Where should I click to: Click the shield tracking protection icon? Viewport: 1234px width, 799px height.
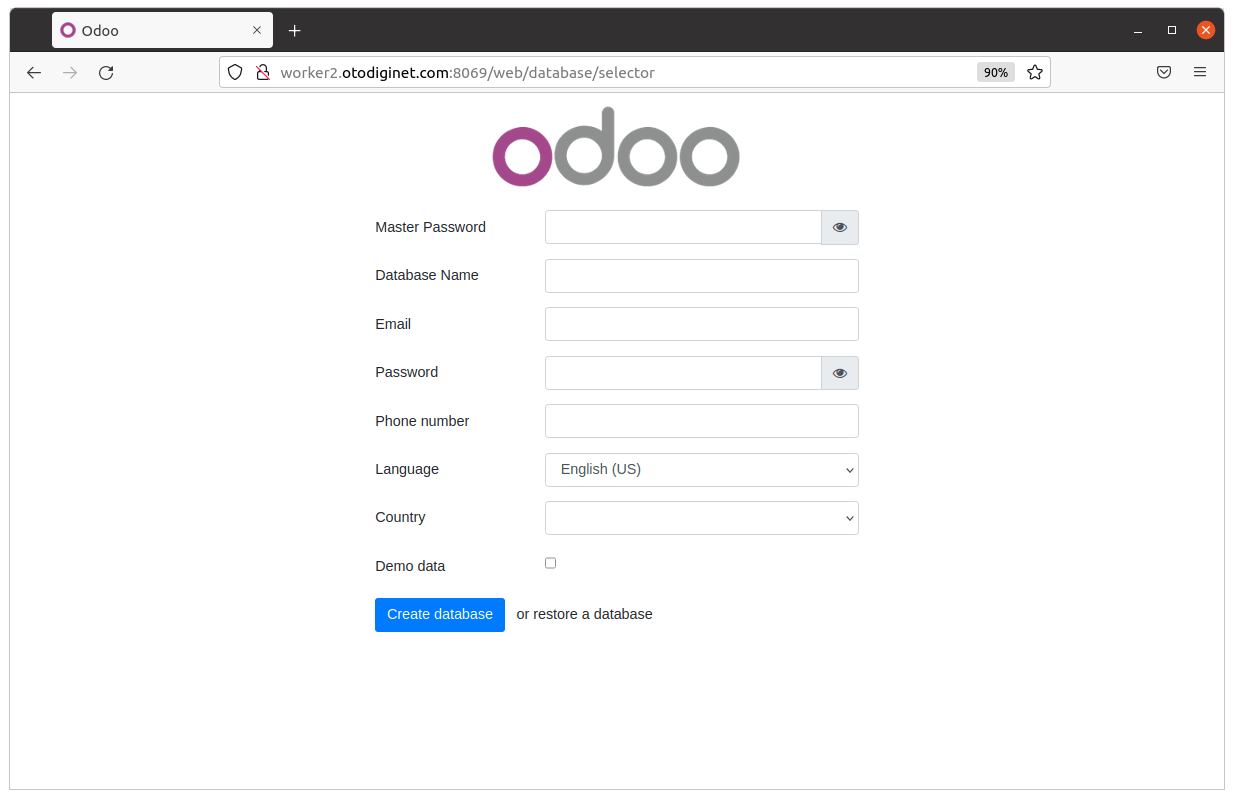tap(234, 72)
